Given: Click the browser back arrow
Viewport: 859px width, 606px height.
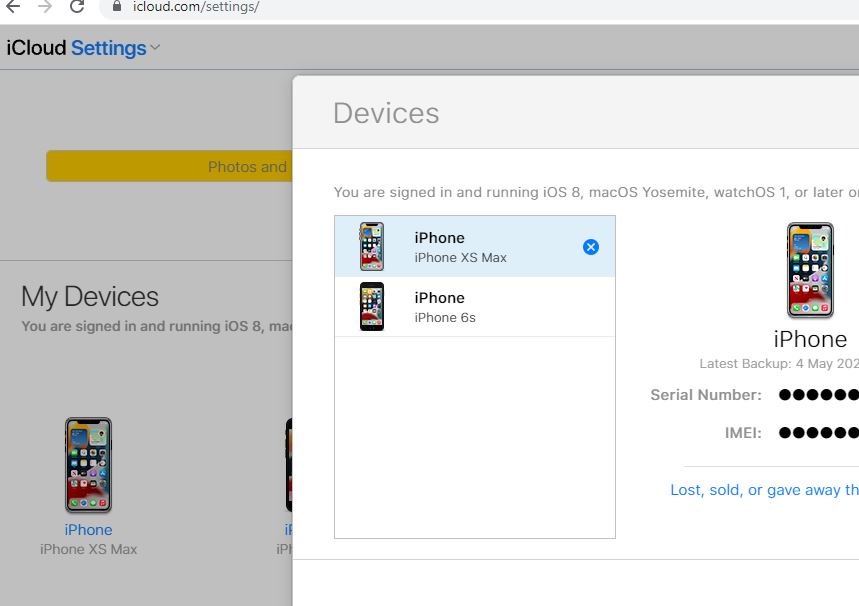Looking at the screenshot, I should 13,7.
